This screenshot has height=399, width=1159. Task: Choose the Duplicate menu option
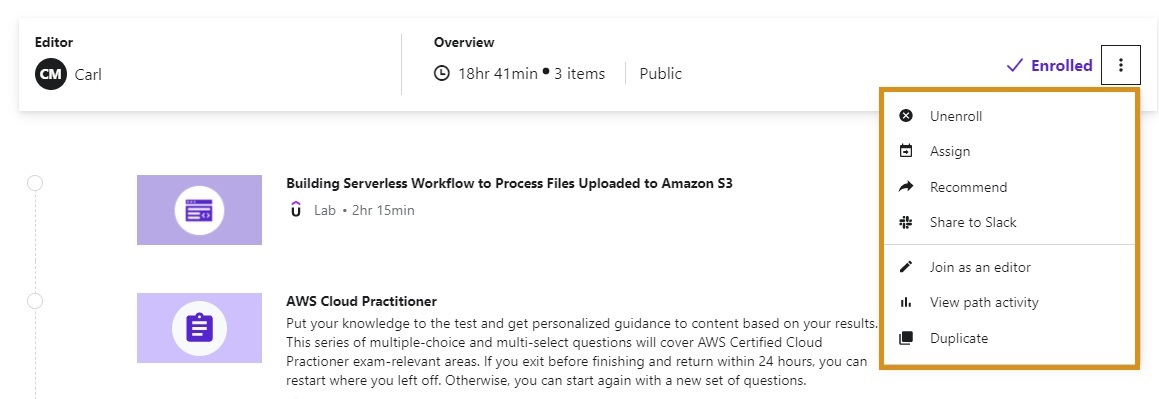click(x=1009, y=338)
